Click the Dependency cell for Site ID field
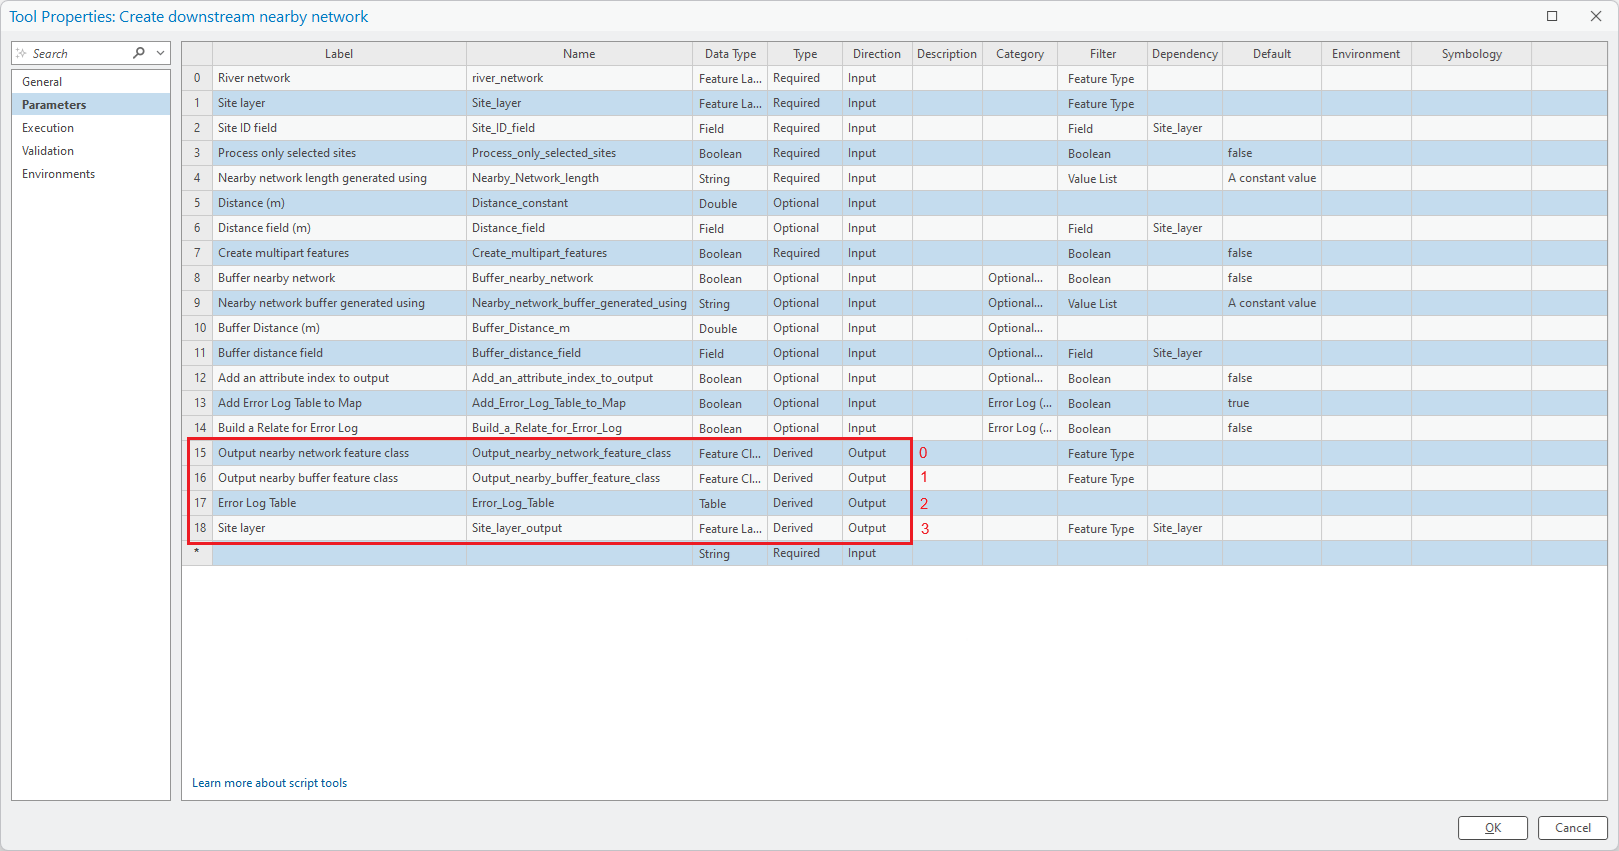1619x851 pixels. [x=1184, y=128]
